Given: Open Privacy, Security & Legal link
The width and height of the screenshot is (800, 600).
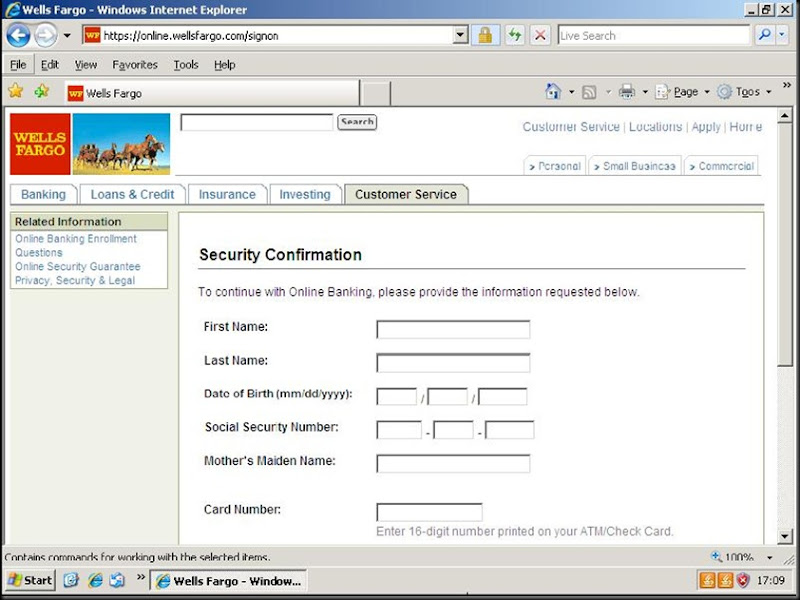Looking at the screenshot, I should click(75, 280).
